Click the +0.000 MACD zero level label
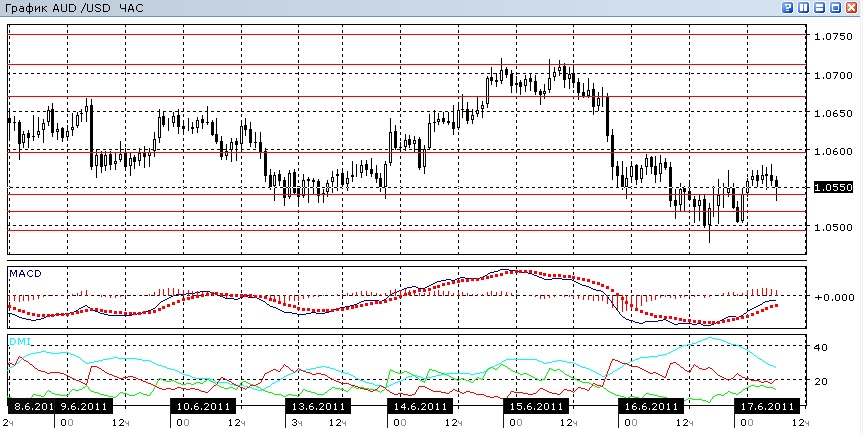The height and width of the screenshot is (435, 863). coord(834,297)
